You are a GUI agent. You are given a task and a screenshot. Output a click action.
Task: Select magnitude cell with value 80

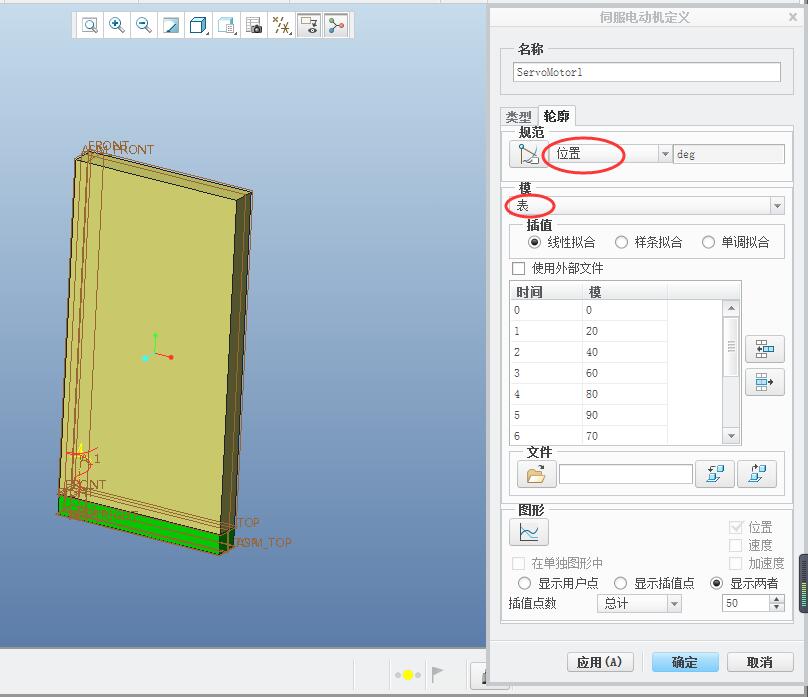pos(625,394)
